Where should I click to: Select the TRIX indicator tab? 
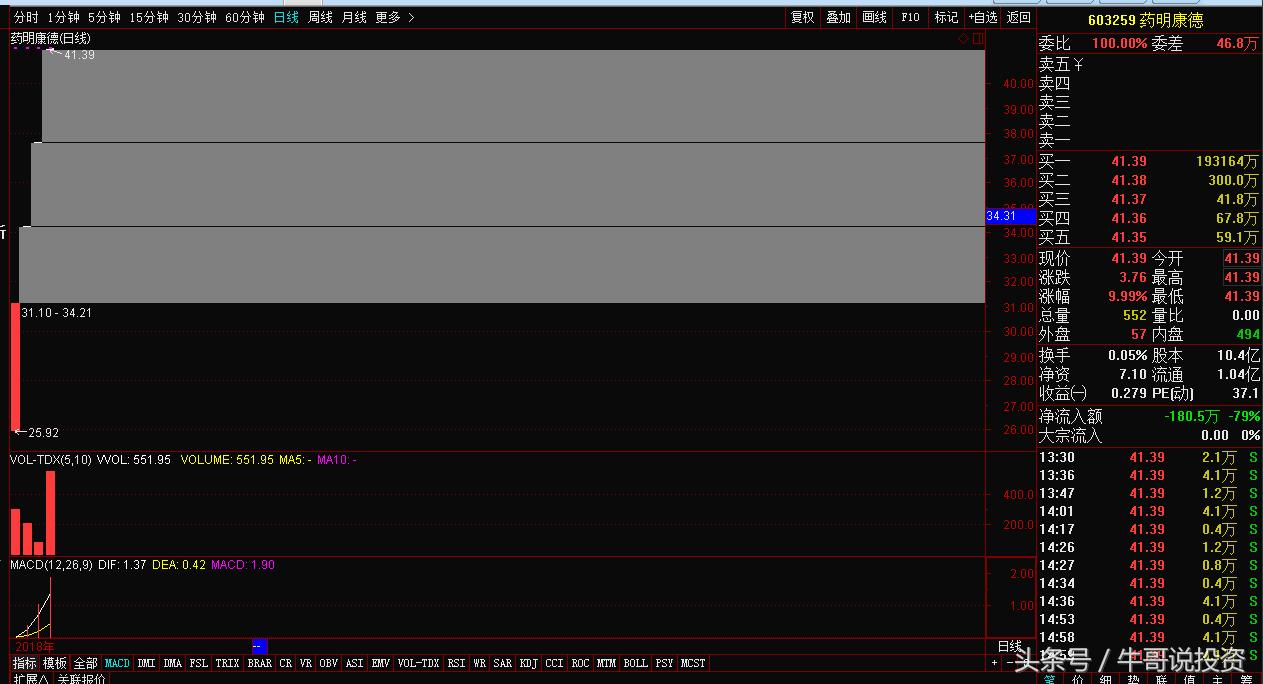pyautogui.click(x=227, y=663)
